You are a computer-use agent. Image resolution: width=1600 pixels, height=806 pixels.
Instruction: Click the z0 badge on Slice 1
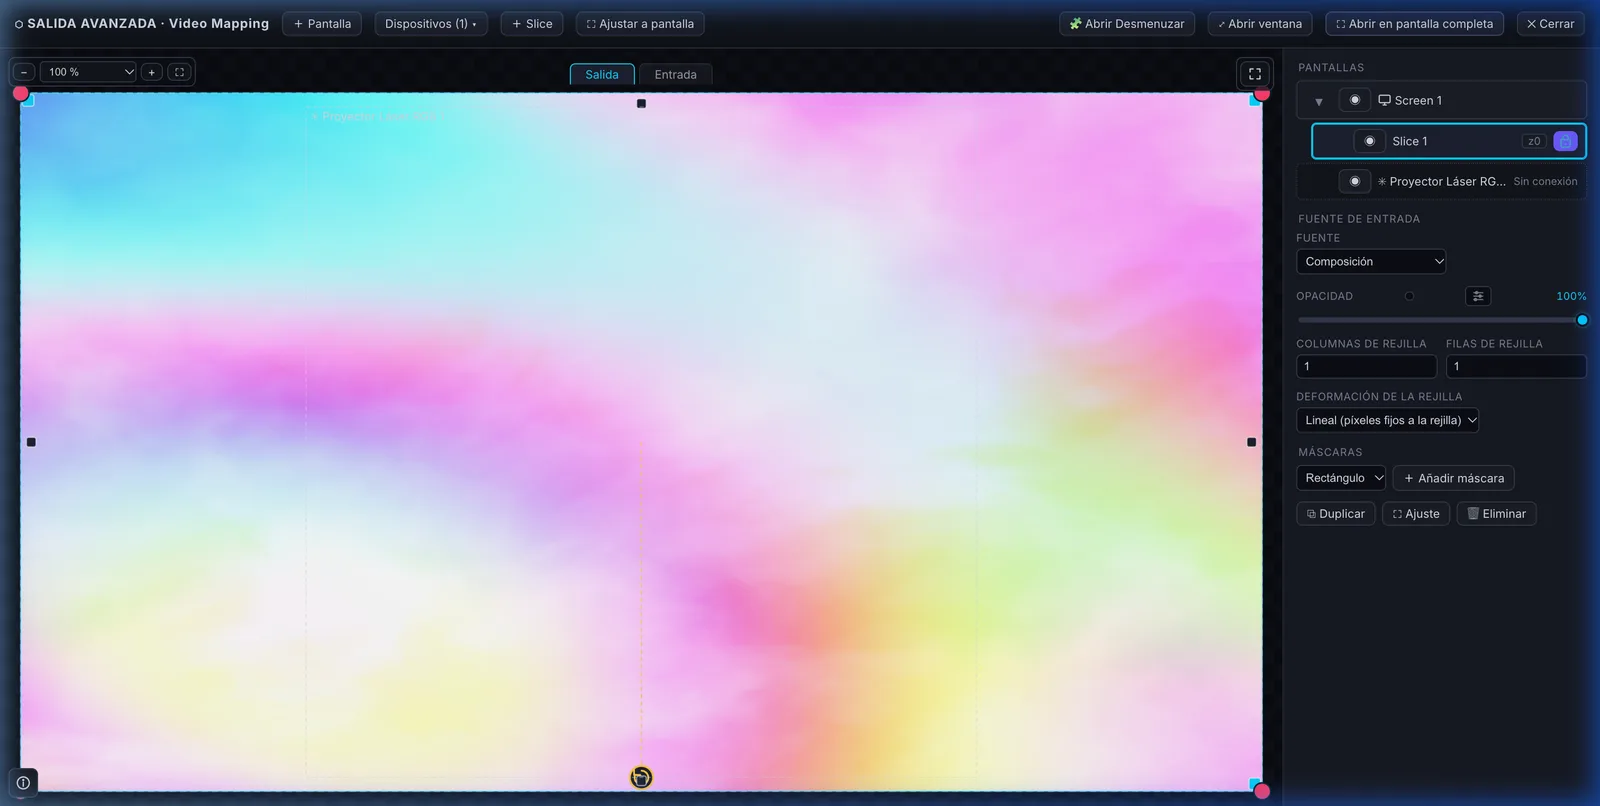[x=1534, y=141]
